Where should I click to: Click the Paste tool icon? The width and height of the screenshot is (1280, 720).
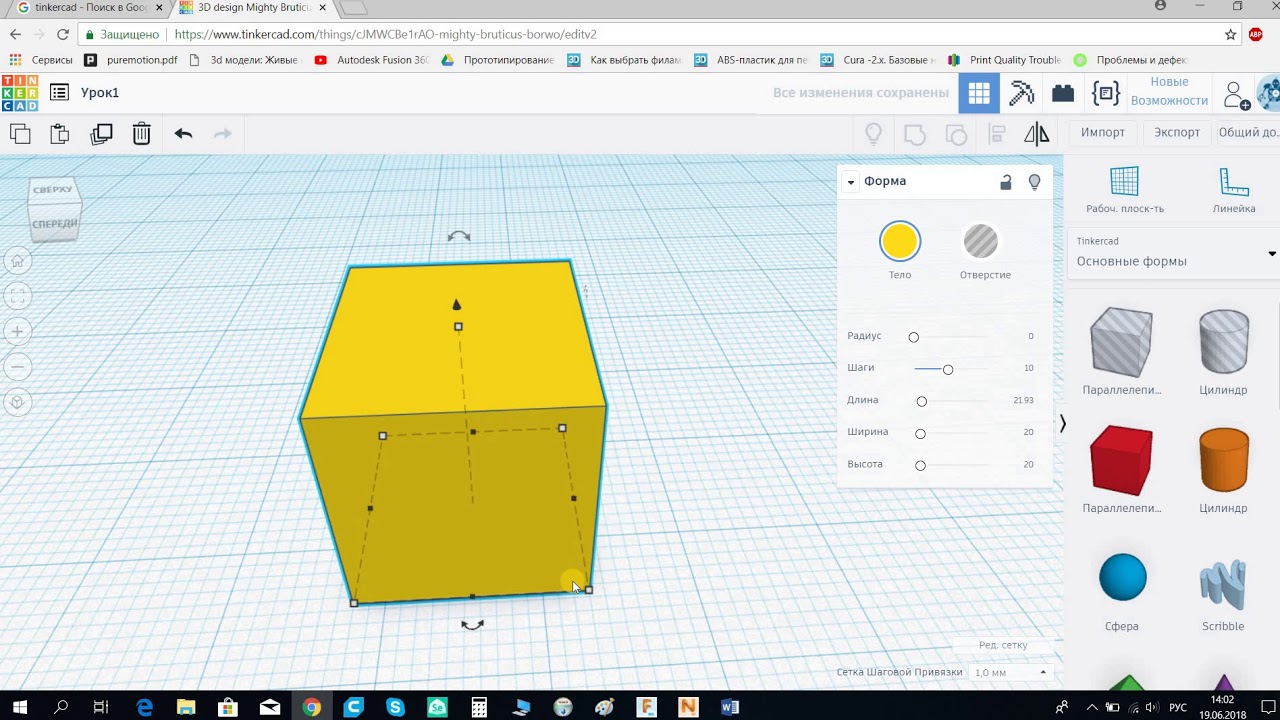click(x=60, y=133)
